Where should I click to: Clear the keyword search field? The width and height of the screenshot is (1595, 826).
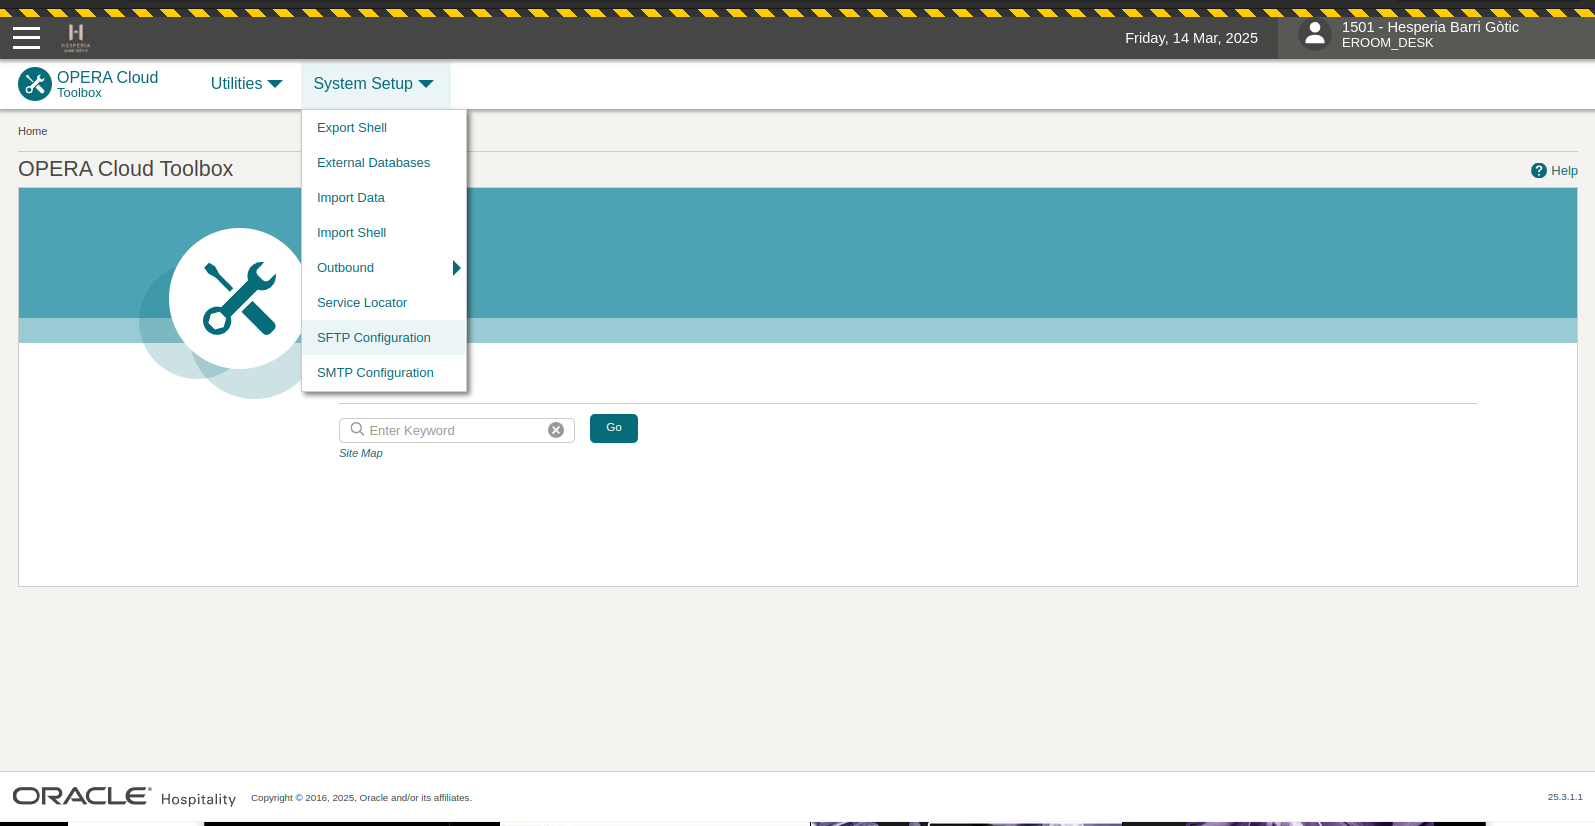click(556, 430)
